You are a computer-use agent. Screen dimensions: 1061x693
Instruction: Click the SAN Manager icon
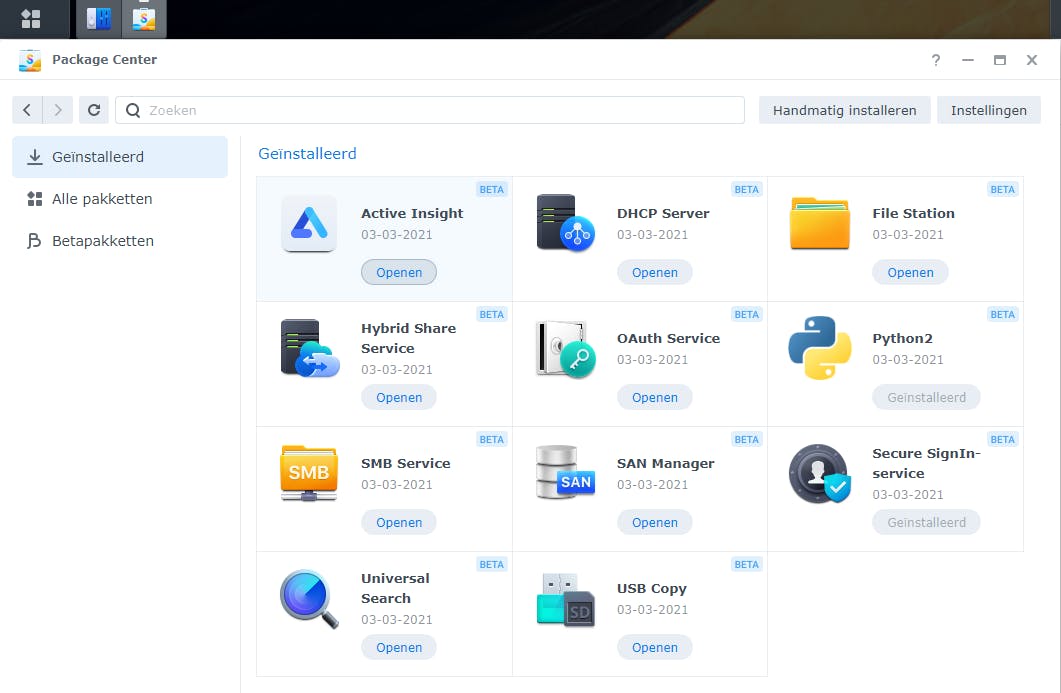tap(565, 472)
